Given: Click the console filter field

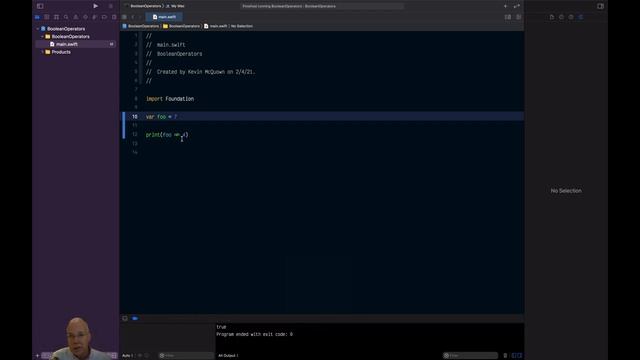Looking at the screenshot, I should pos(471,356).
